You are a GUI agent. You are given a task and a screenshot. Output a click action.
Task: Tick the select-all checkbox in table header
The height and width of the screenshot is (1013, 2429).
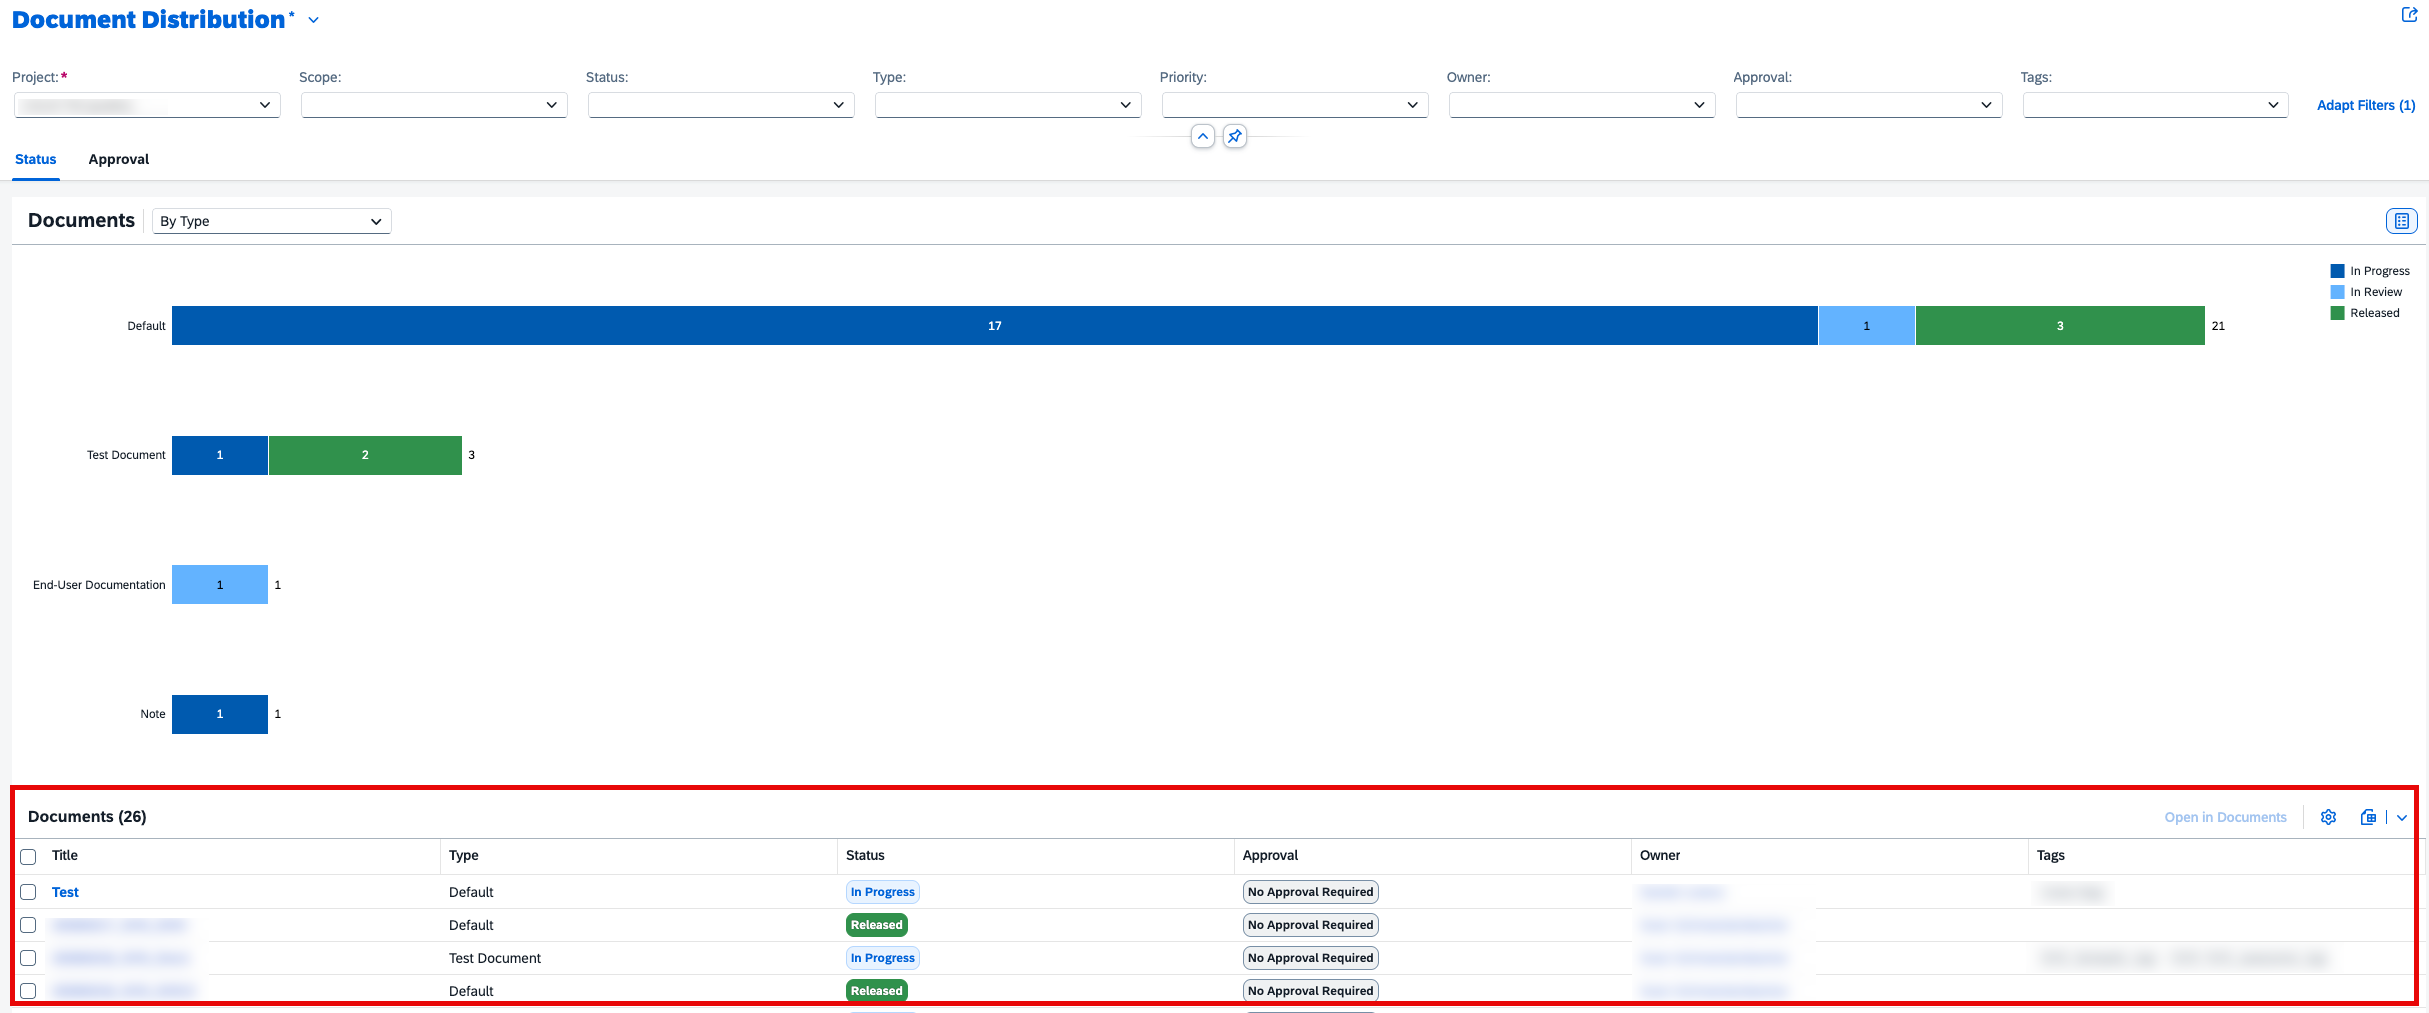28,857
